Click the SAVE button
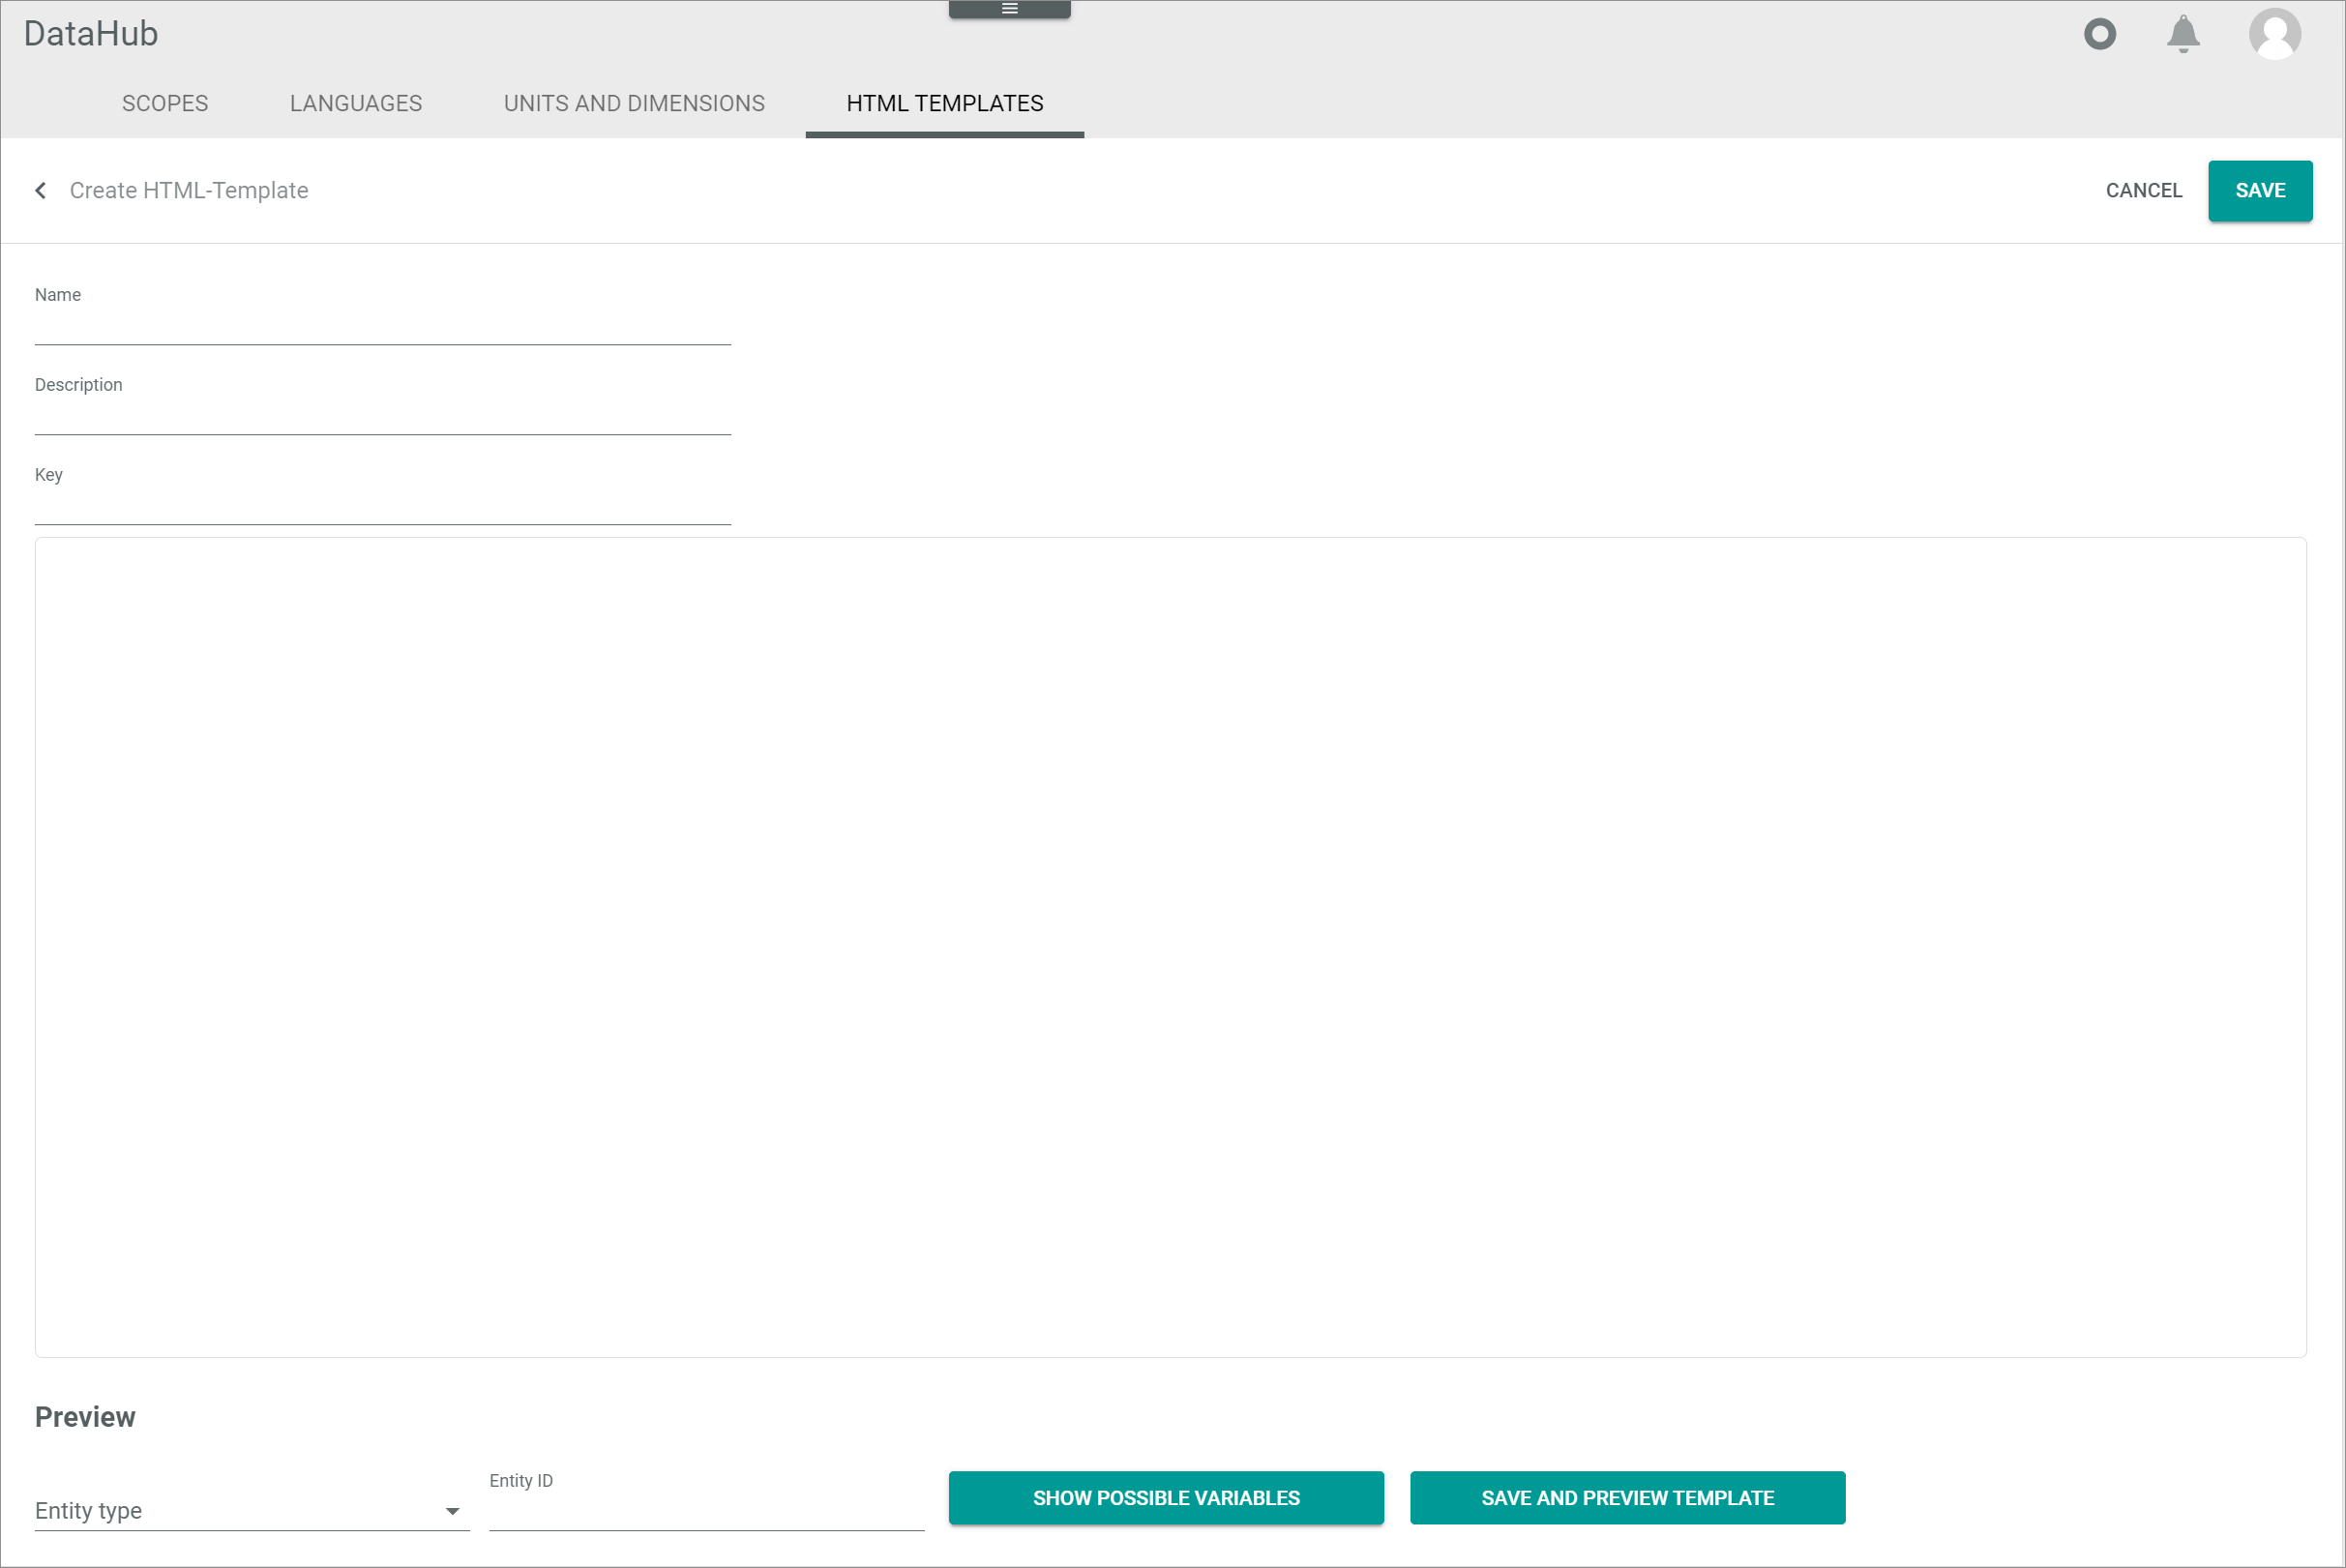The height and width of the screenshot is (1568, 2346). 2260,189
